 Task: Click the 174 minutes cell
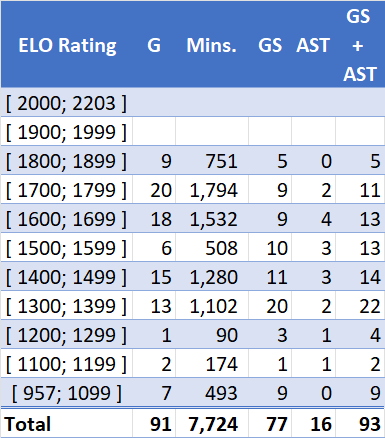(212, 364)
